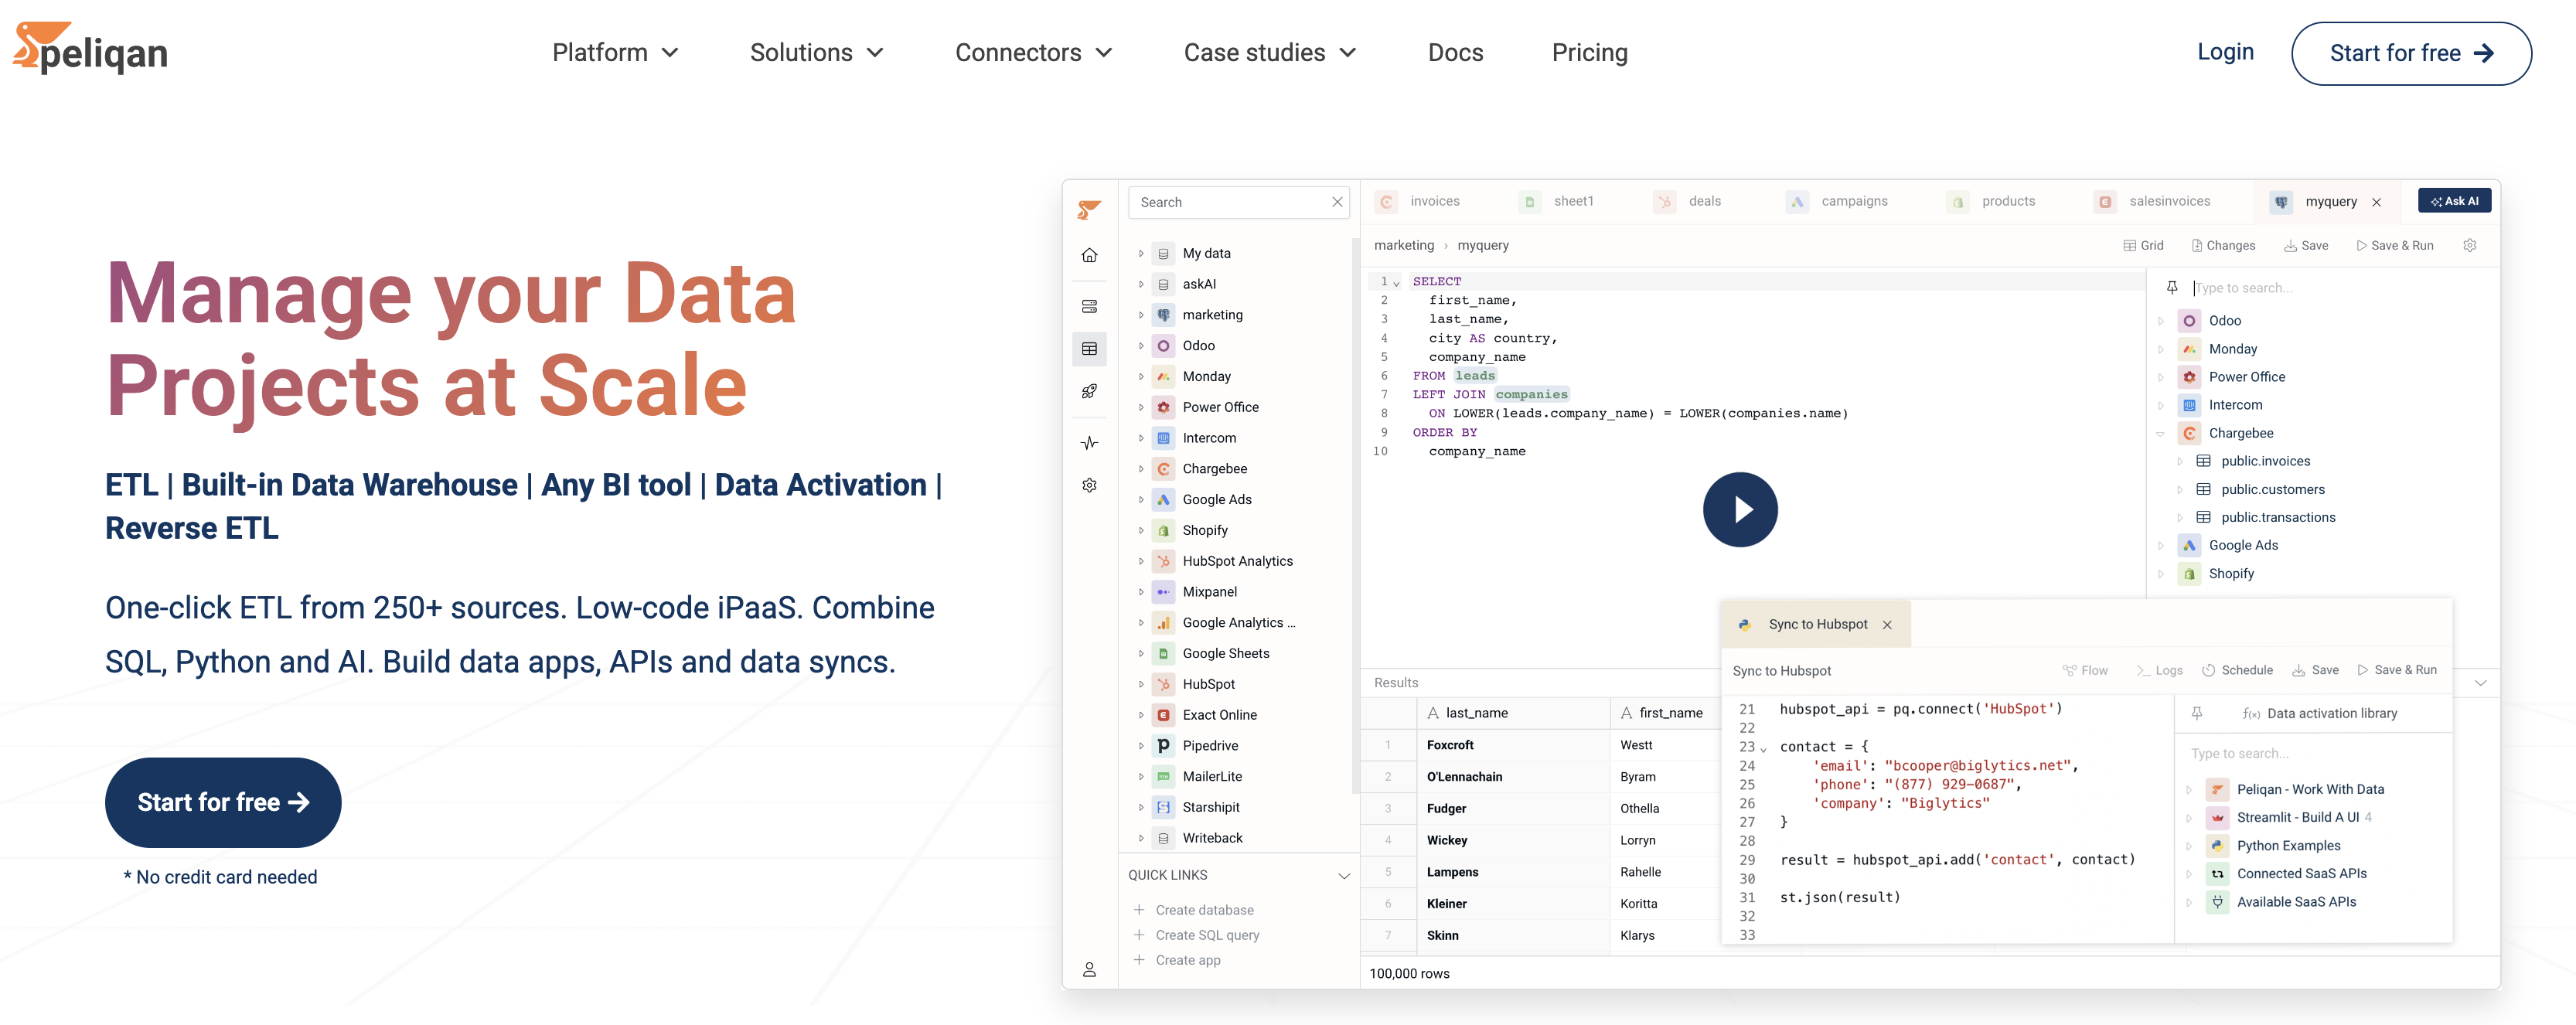
Task: Click the last_name column header
Action: click(1512, 713)
